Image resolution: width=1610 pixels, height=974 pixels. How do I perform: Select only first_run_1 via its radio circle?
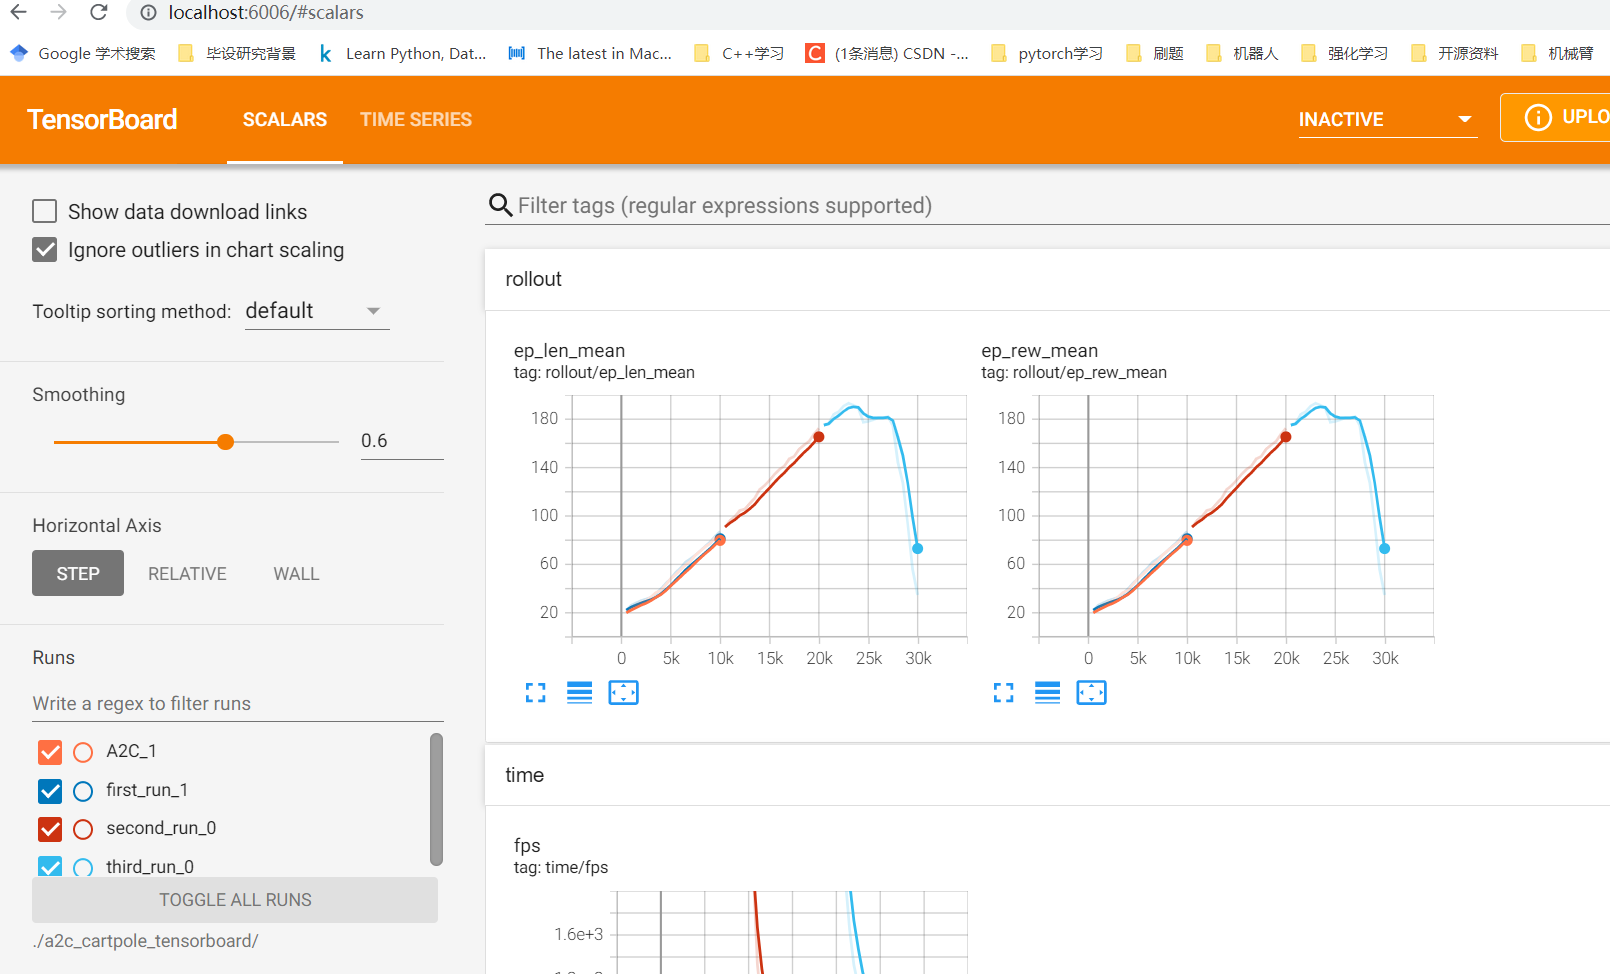coord(83,791)
